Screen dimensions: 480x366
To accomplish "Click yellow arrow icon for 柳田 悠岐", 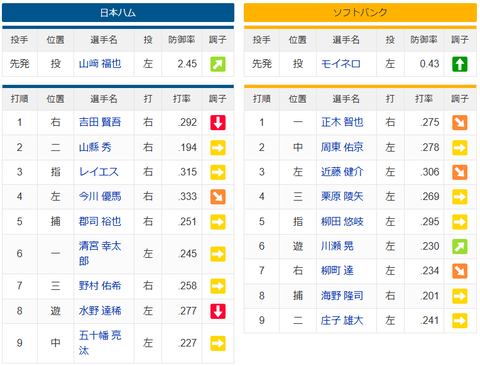I will click(x=460, y=222).
